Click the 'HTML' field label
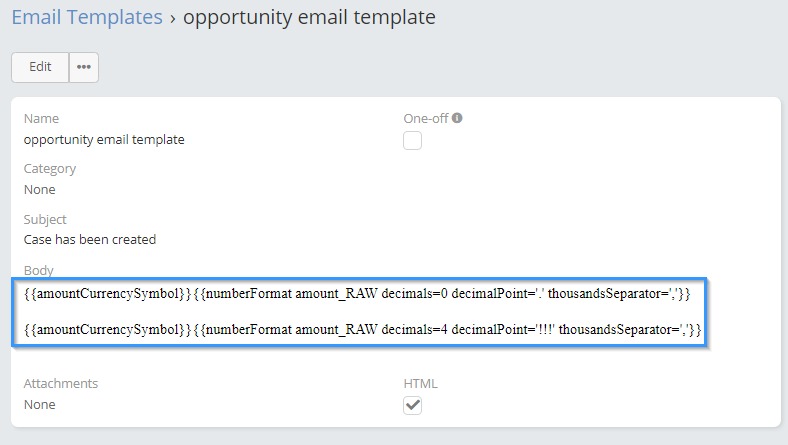Screen dimensions: 788x445 tap(420, 383)
